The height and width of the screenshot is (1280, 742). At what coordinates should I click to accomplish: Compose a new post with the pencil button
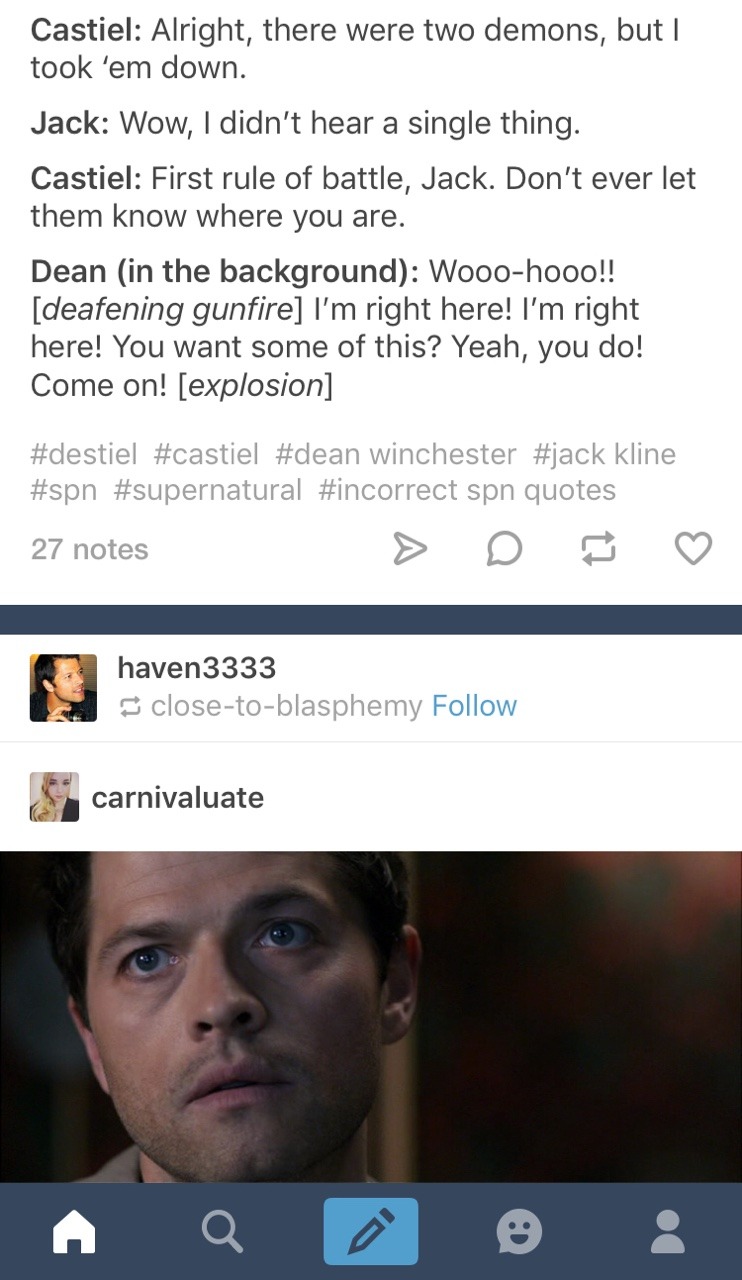tap(371, 1231)
